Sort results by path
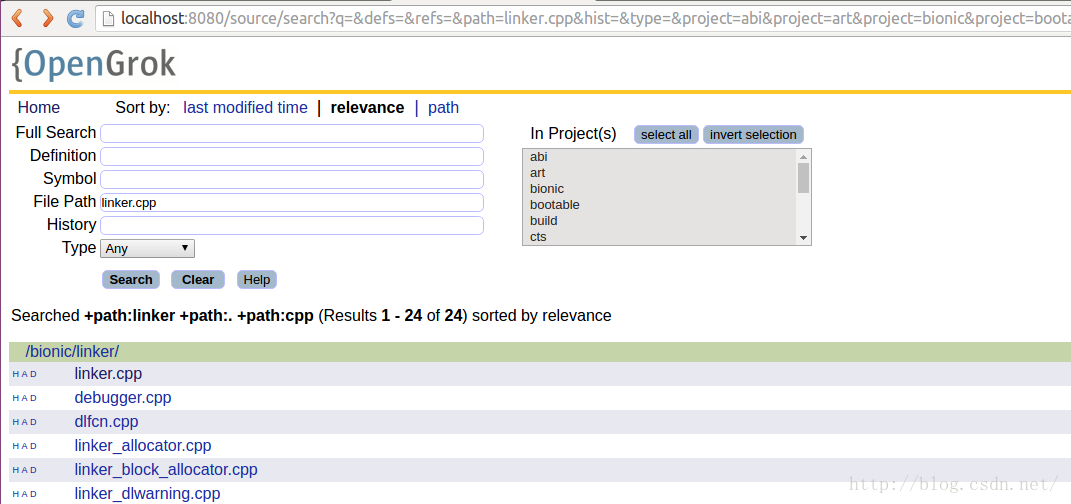Image resolution: width=1071 pixels, height=504 pixels. point(443,108)
